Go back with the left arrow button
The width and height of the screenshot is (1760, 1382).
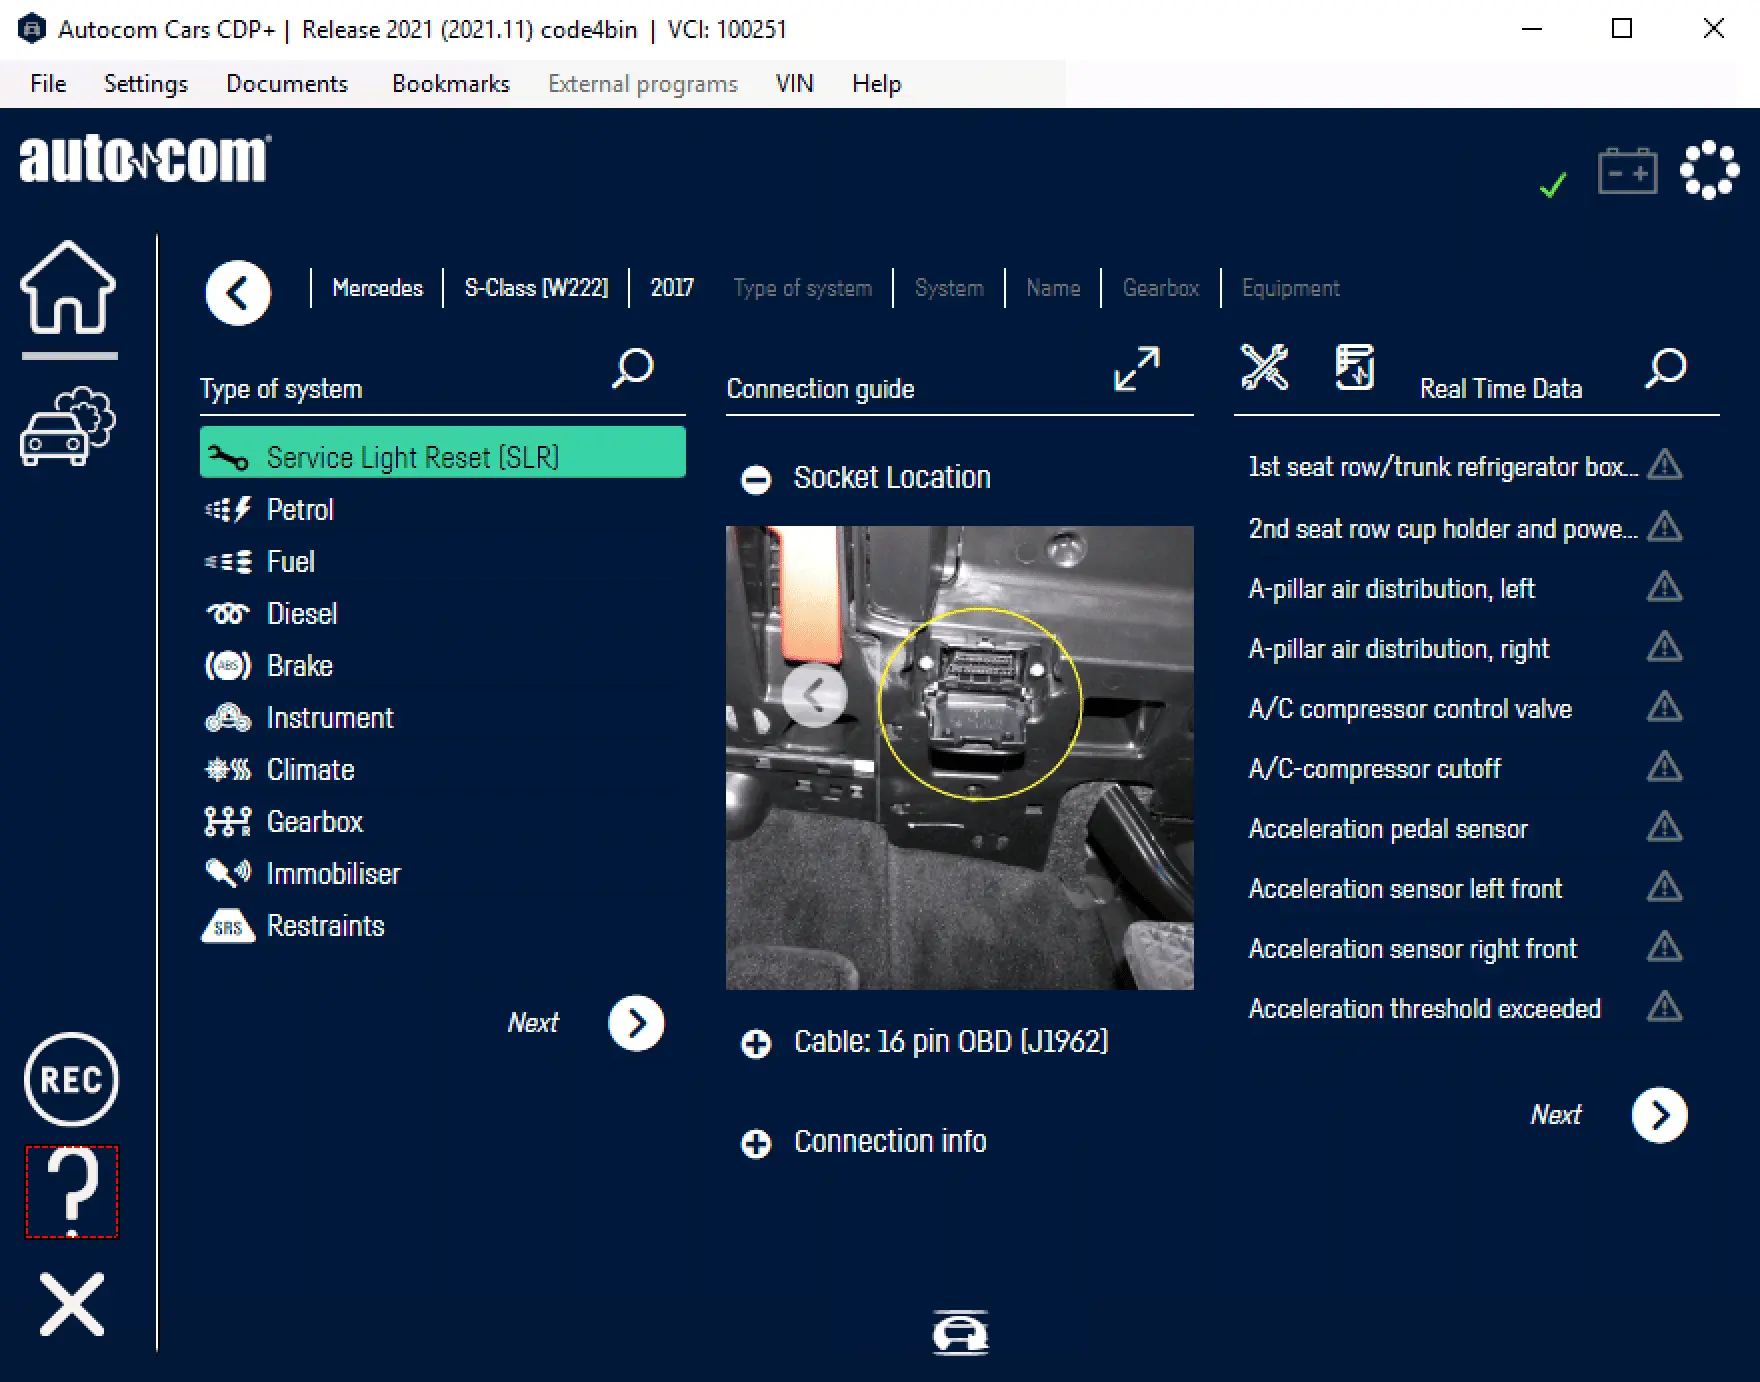pyautogui.click(x=238, y=293)
